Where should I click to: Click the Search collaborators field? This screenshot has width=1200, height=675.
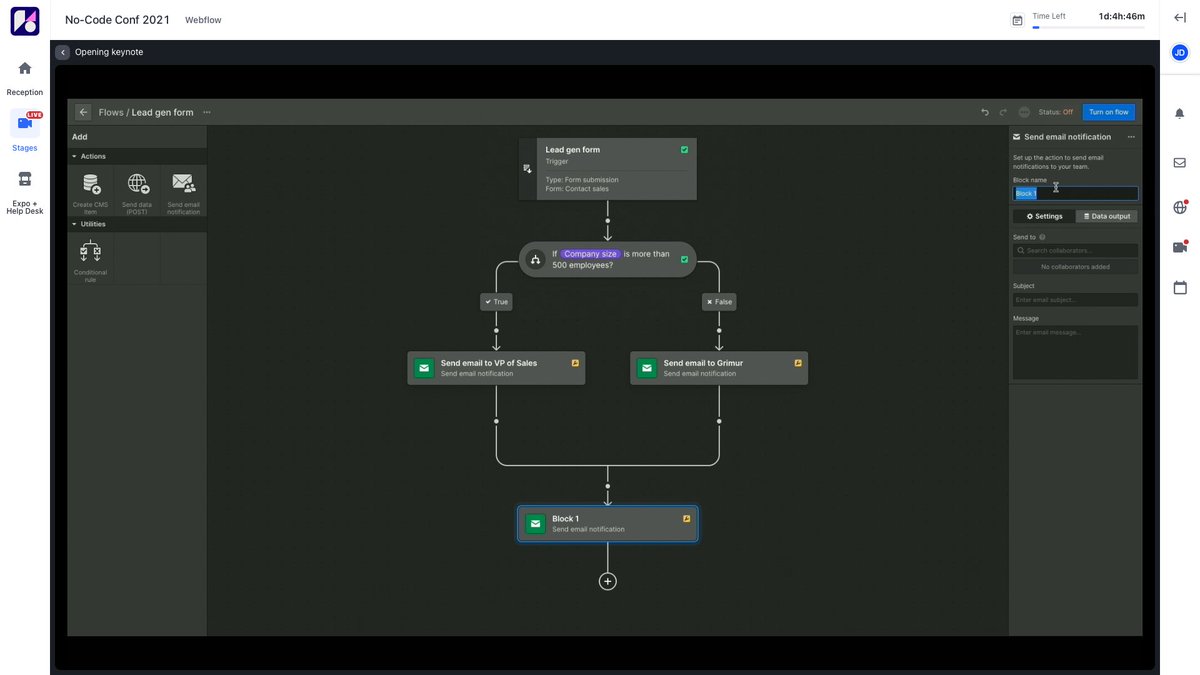tap(1075, 251)
